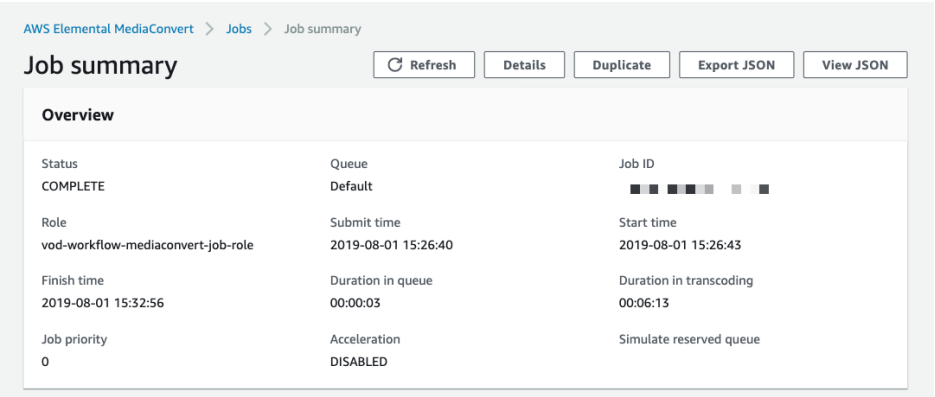Viewport: 935px width, 397px height.
Task: Select the Default queue value
Action: coord(351,186)
